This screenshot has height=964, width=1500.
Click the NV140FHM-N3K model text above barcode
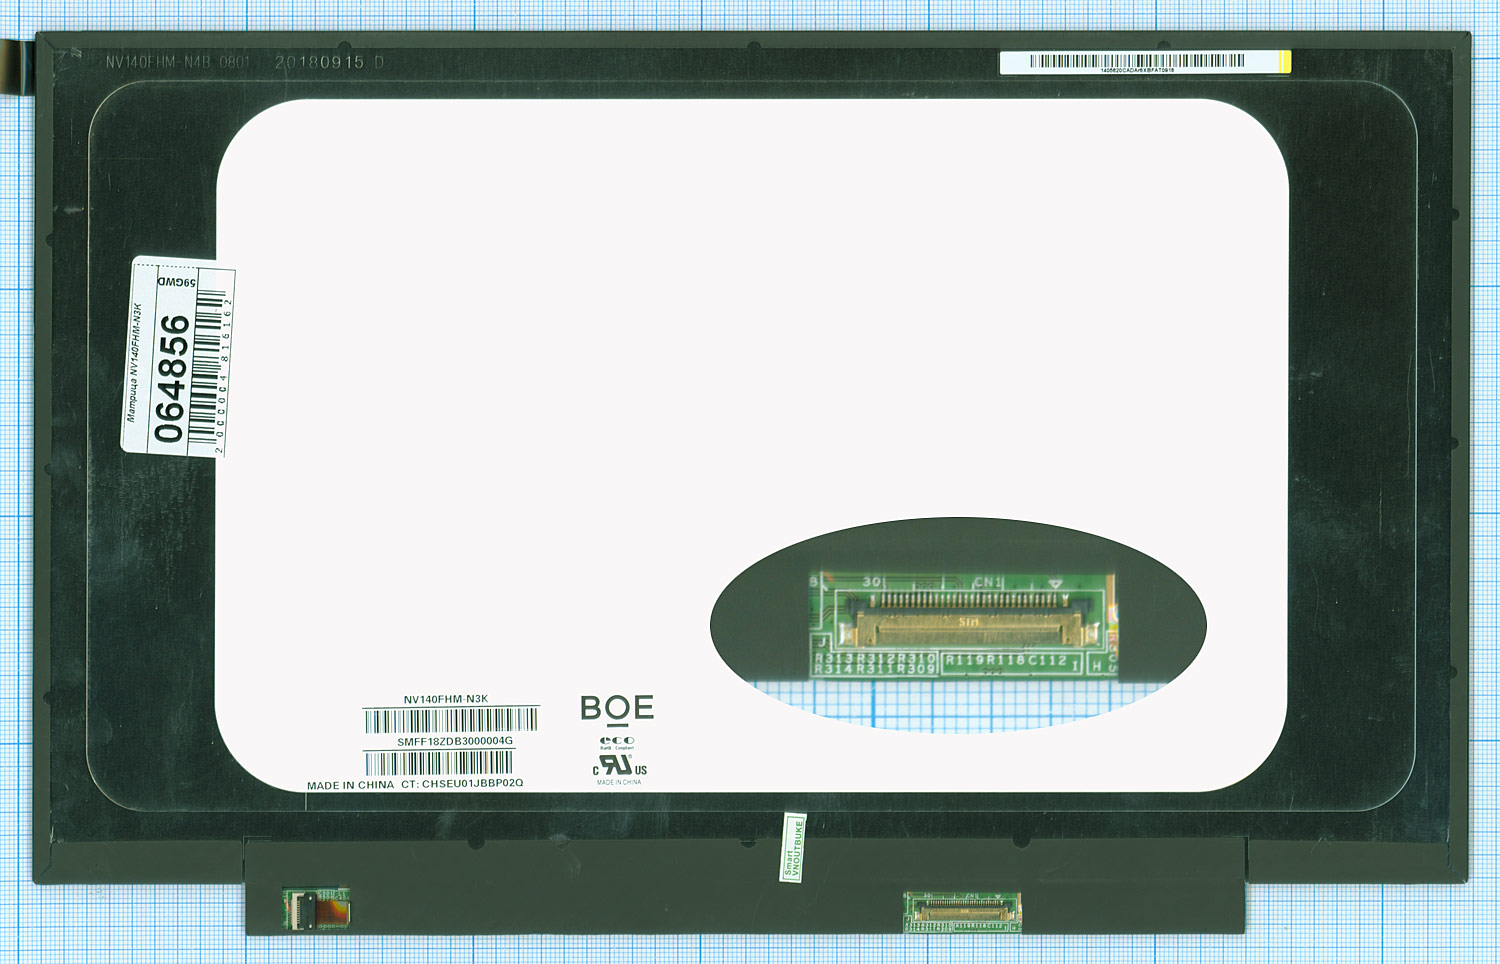pyautogui.click(x=446, y=699)
